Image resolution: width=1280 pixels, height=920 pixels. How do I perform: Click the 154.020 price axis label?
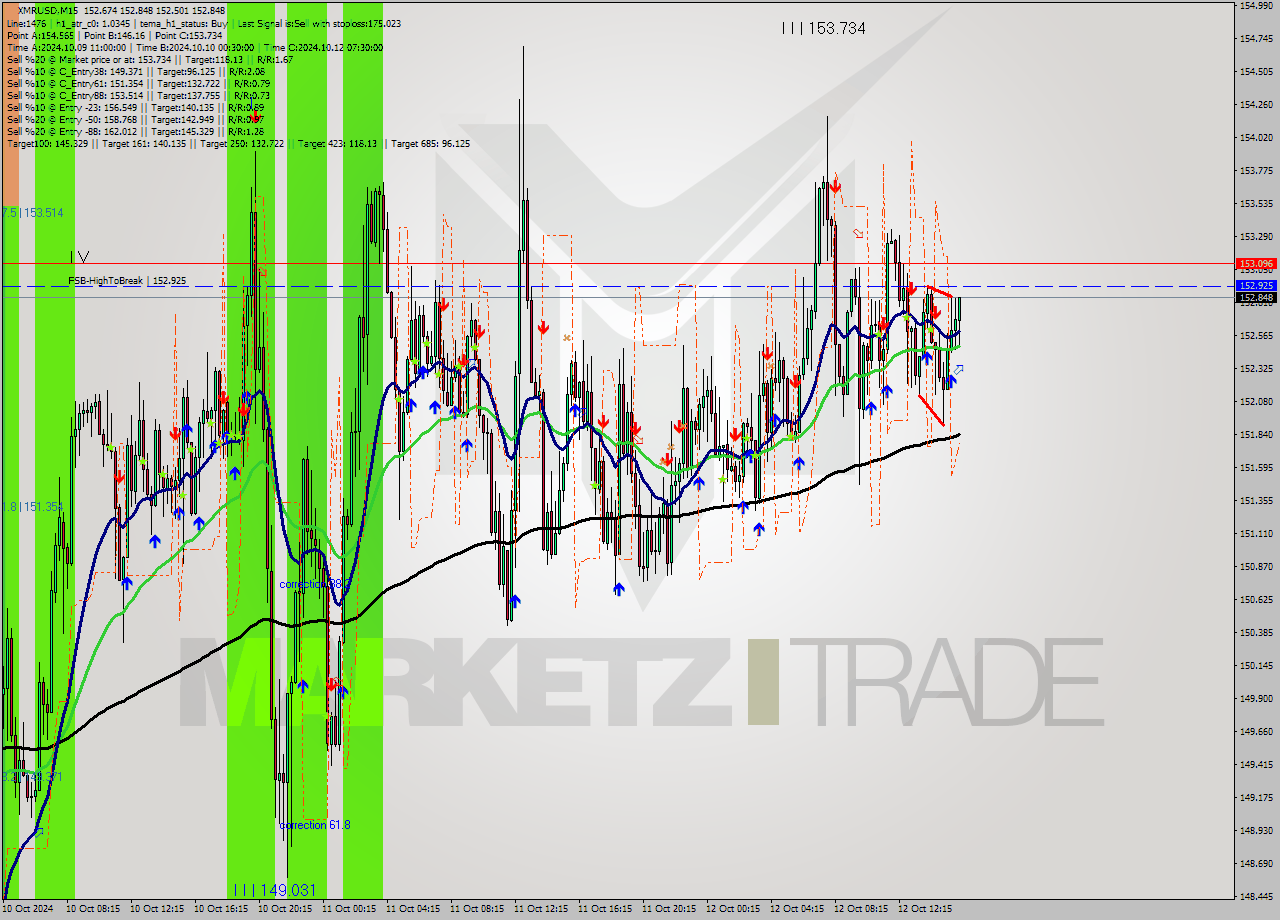point(1256,137)
